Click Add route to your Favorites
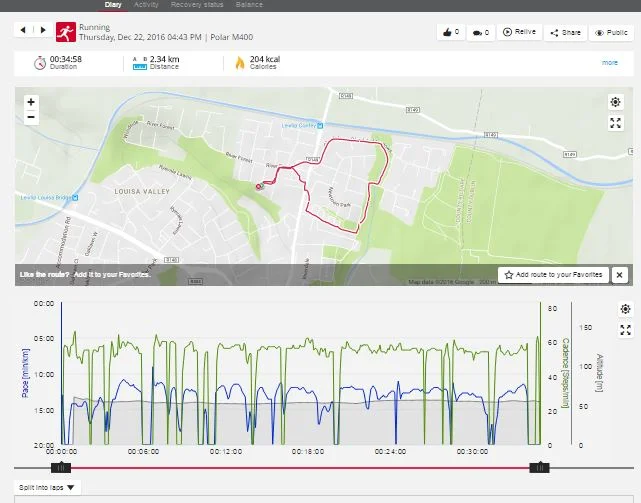The image size is (641, 503). [x=551, y=274]
